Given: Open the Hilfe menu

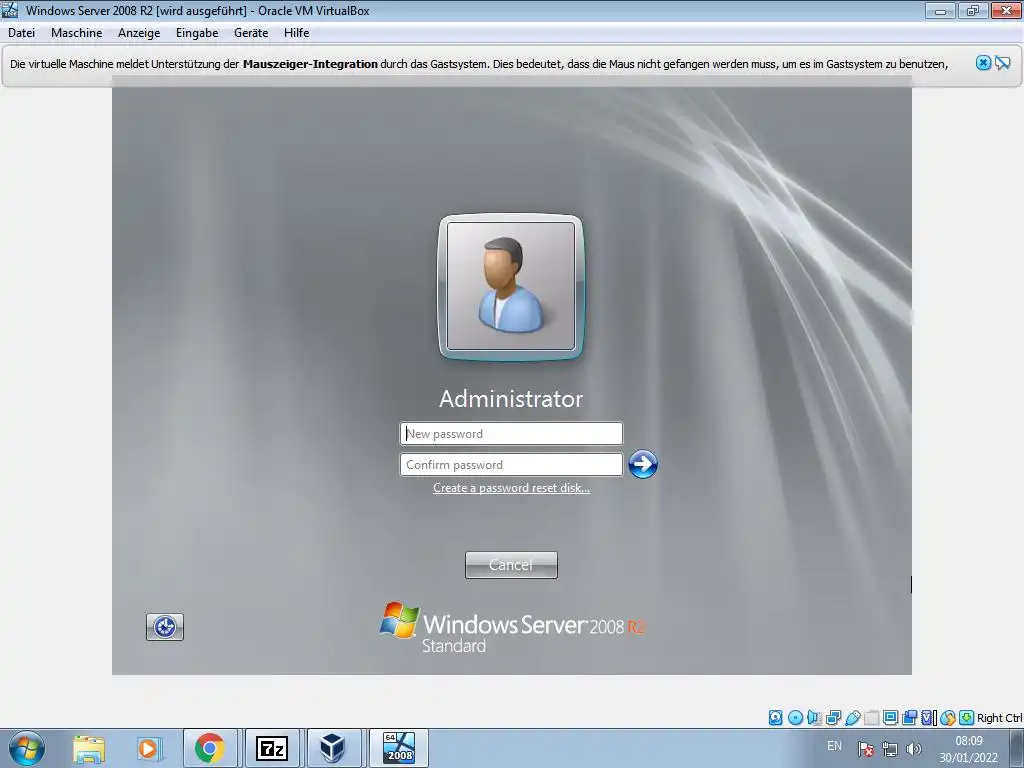Looking at the screenshot, I should pos(296,33).
